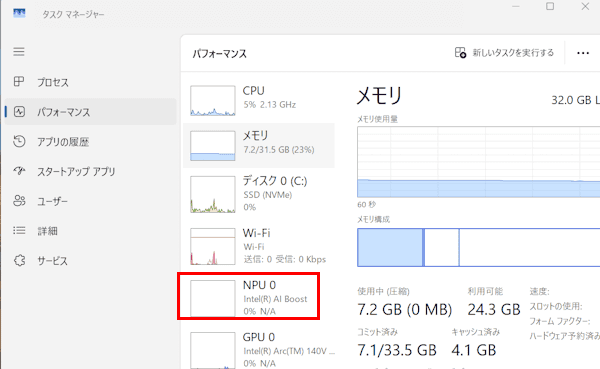Maximize the Task Manager window
600x369 pixels.
550,6
